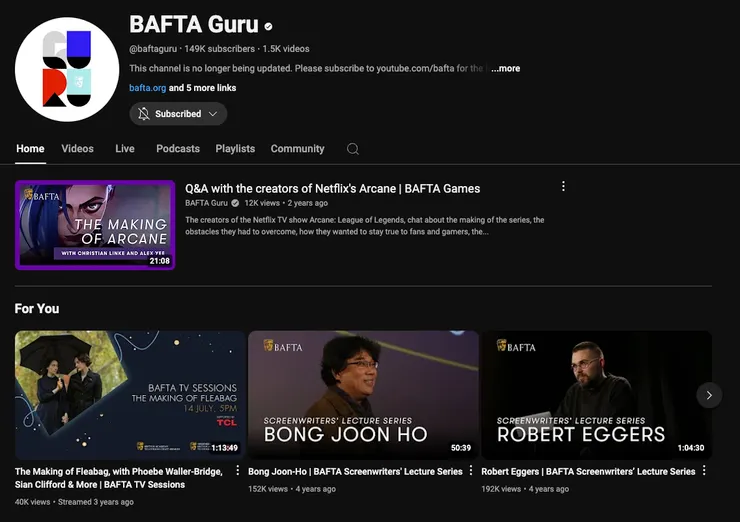Switch to the Home tab
Viewport: 740px width, 522px height.
pos(30,149)
